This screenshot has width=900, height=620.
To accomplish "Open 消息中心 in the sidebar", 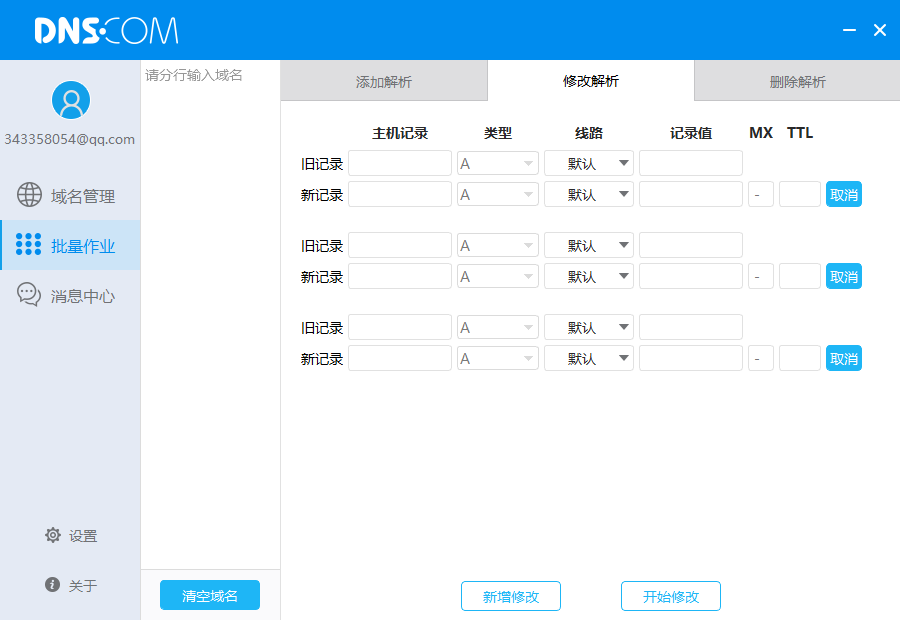I will click(x=70, y=295).
